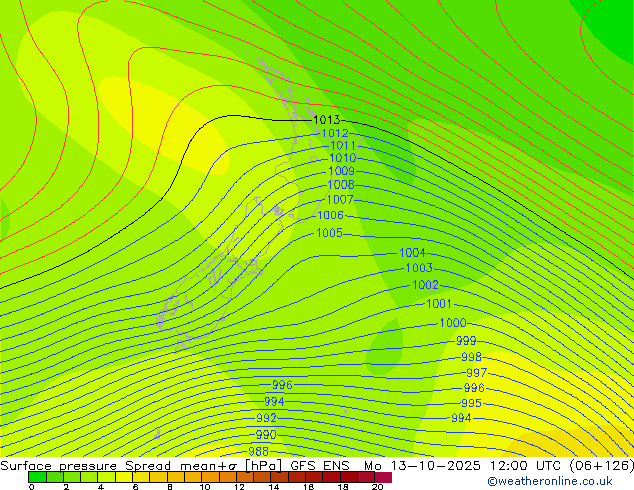Click the 1011 pressure contour label
634x490 pixels.
tap(343, 146)
